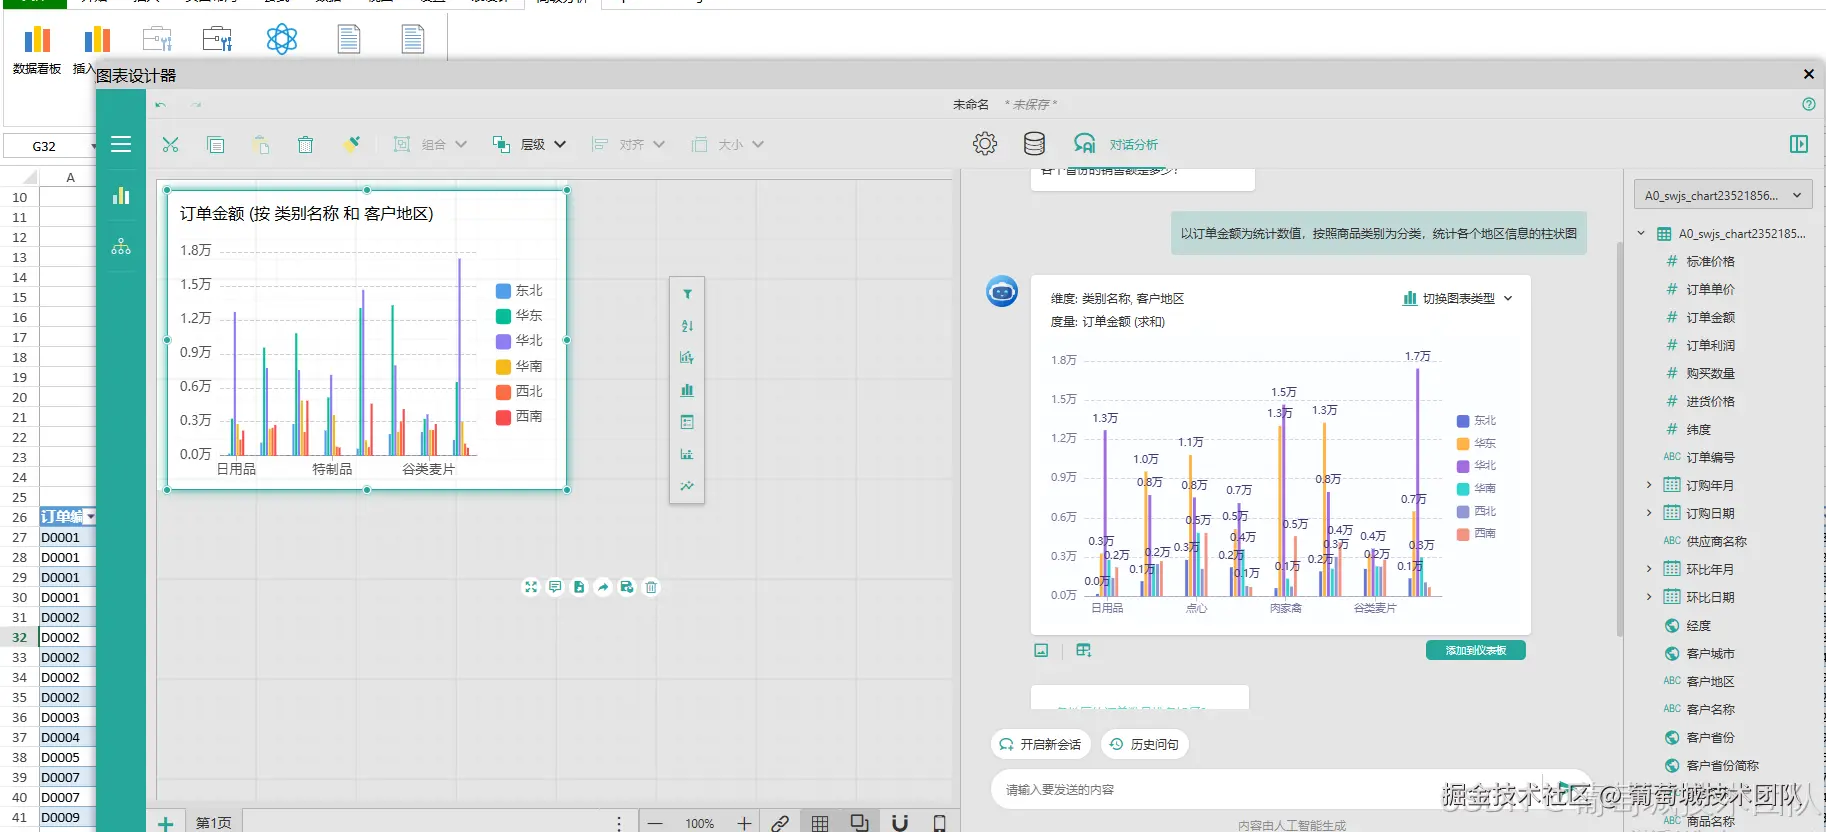Zoom out with the minus button

pos(655,823)
